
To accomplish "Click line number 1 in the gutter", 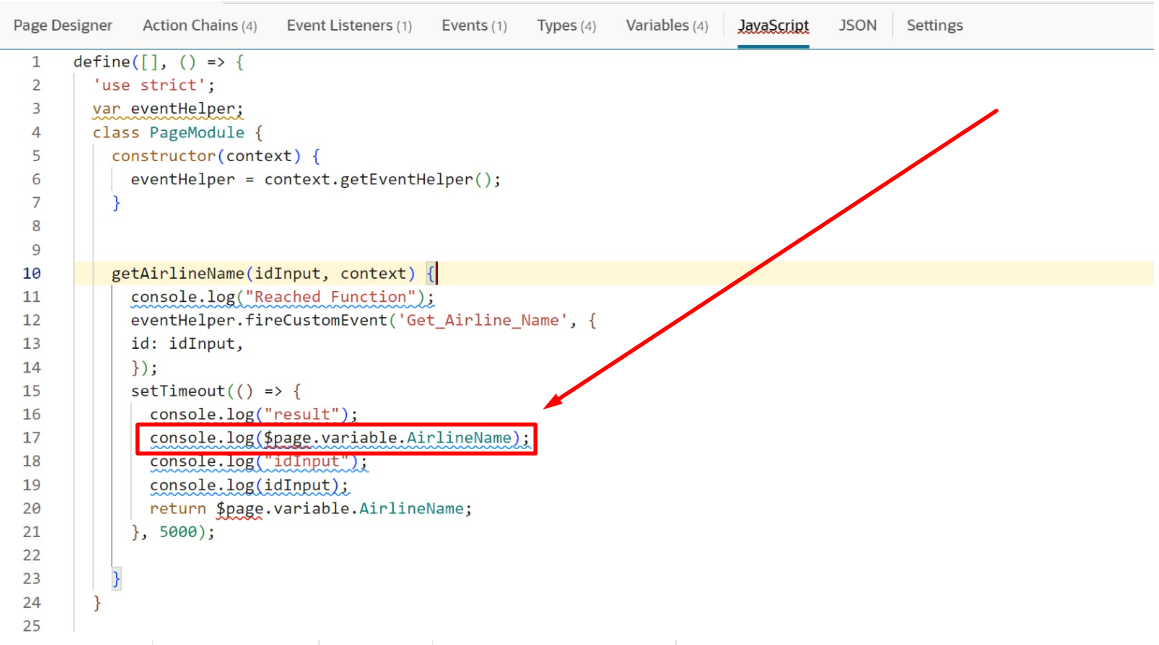I will pos(36,62).
